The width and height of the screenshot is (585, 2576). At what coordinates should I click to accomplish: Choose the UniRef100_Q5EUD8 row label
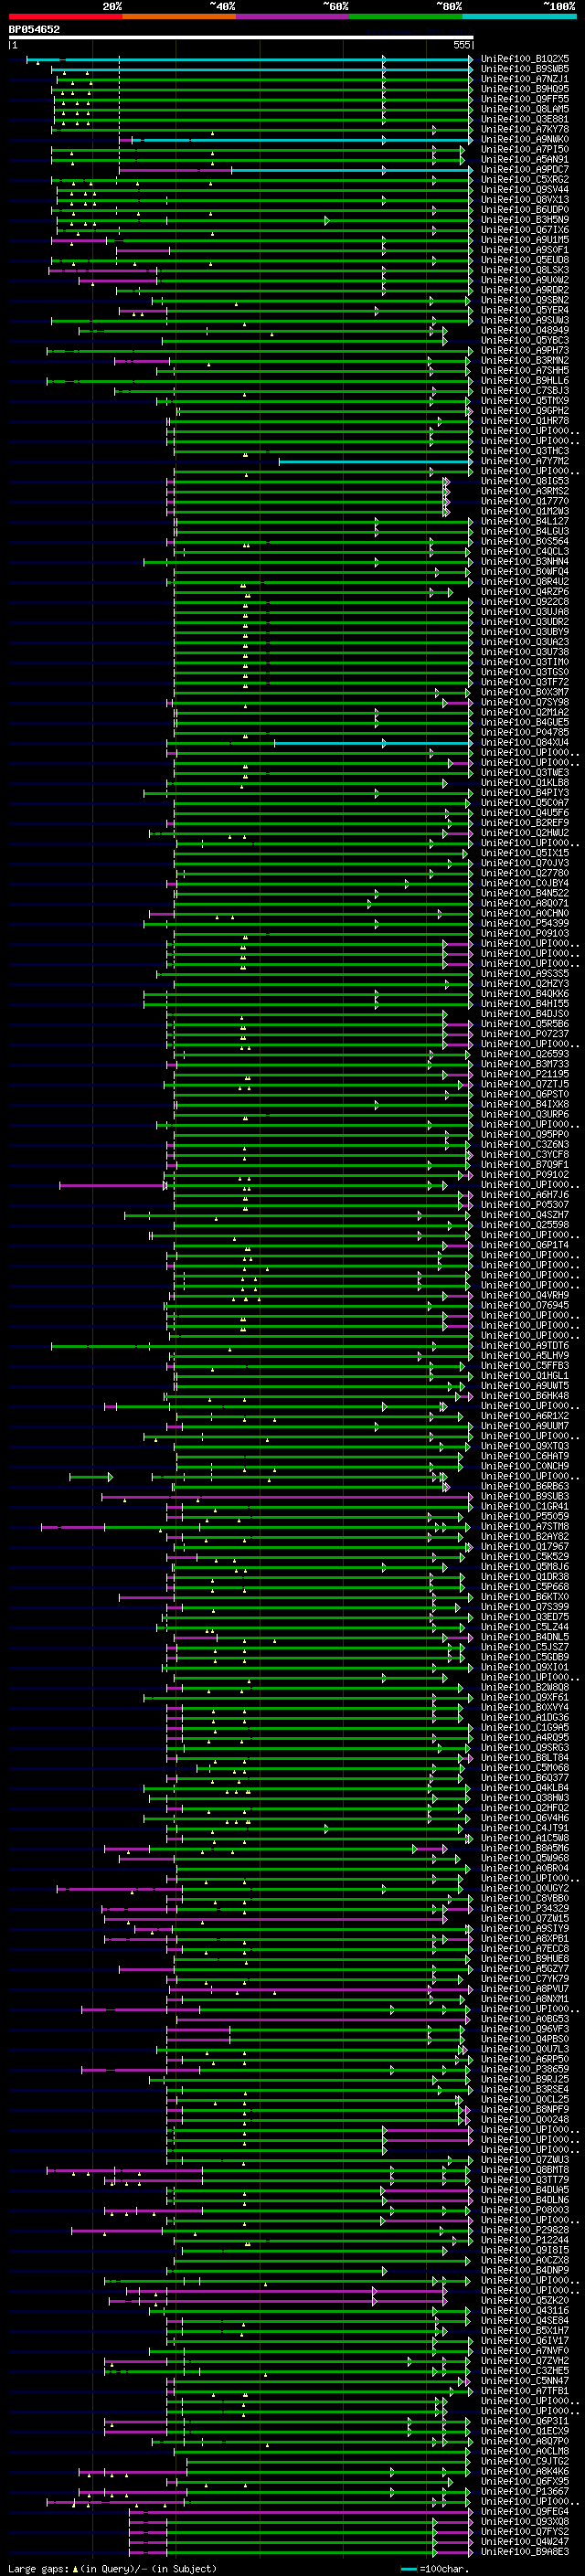tap(525, 260)
